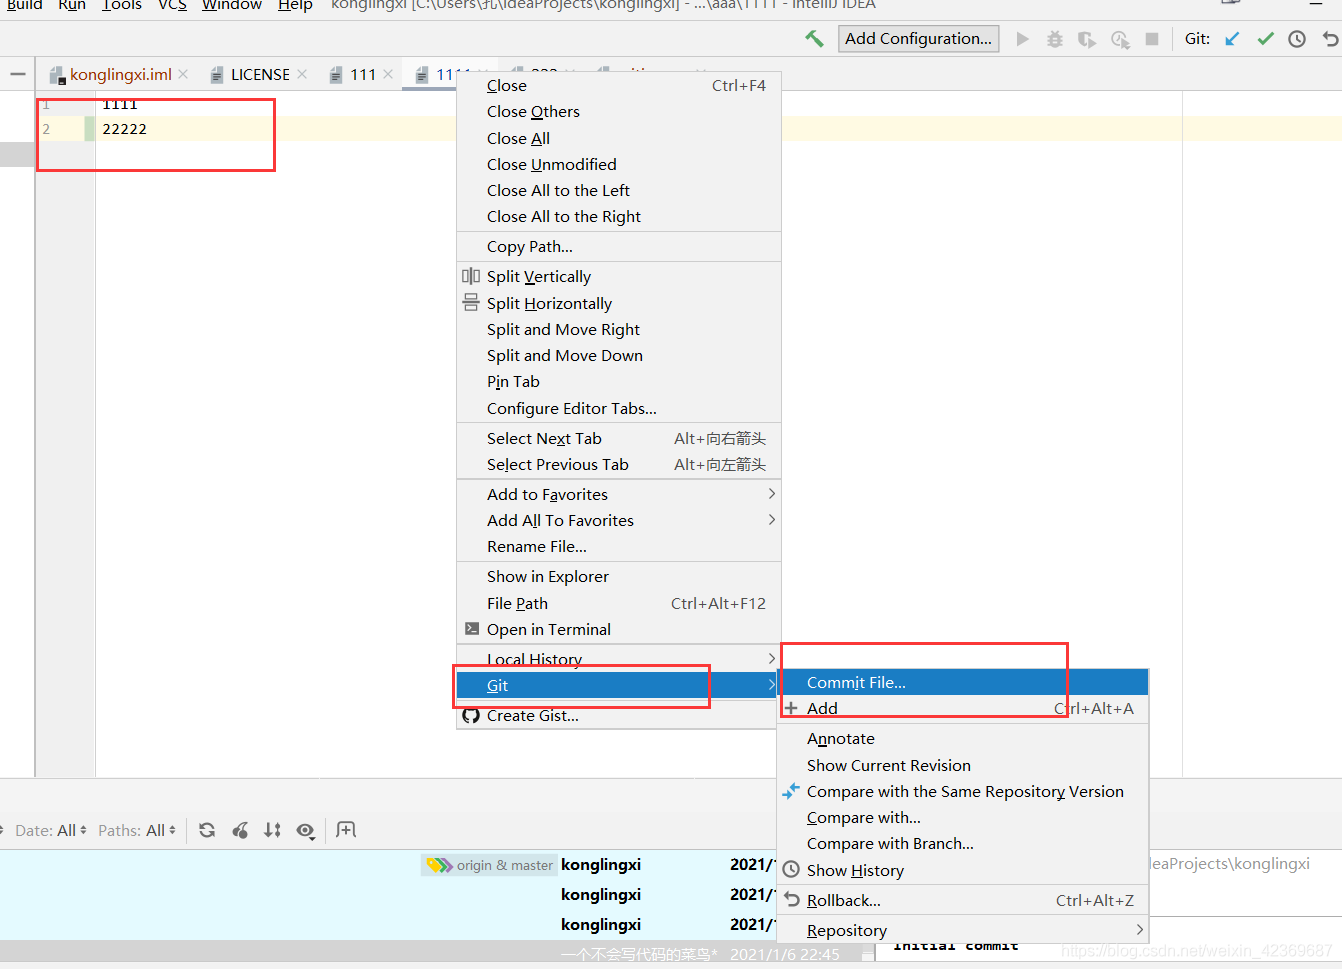
Task: Choose Close All to the Left
Action: [618, 190]
